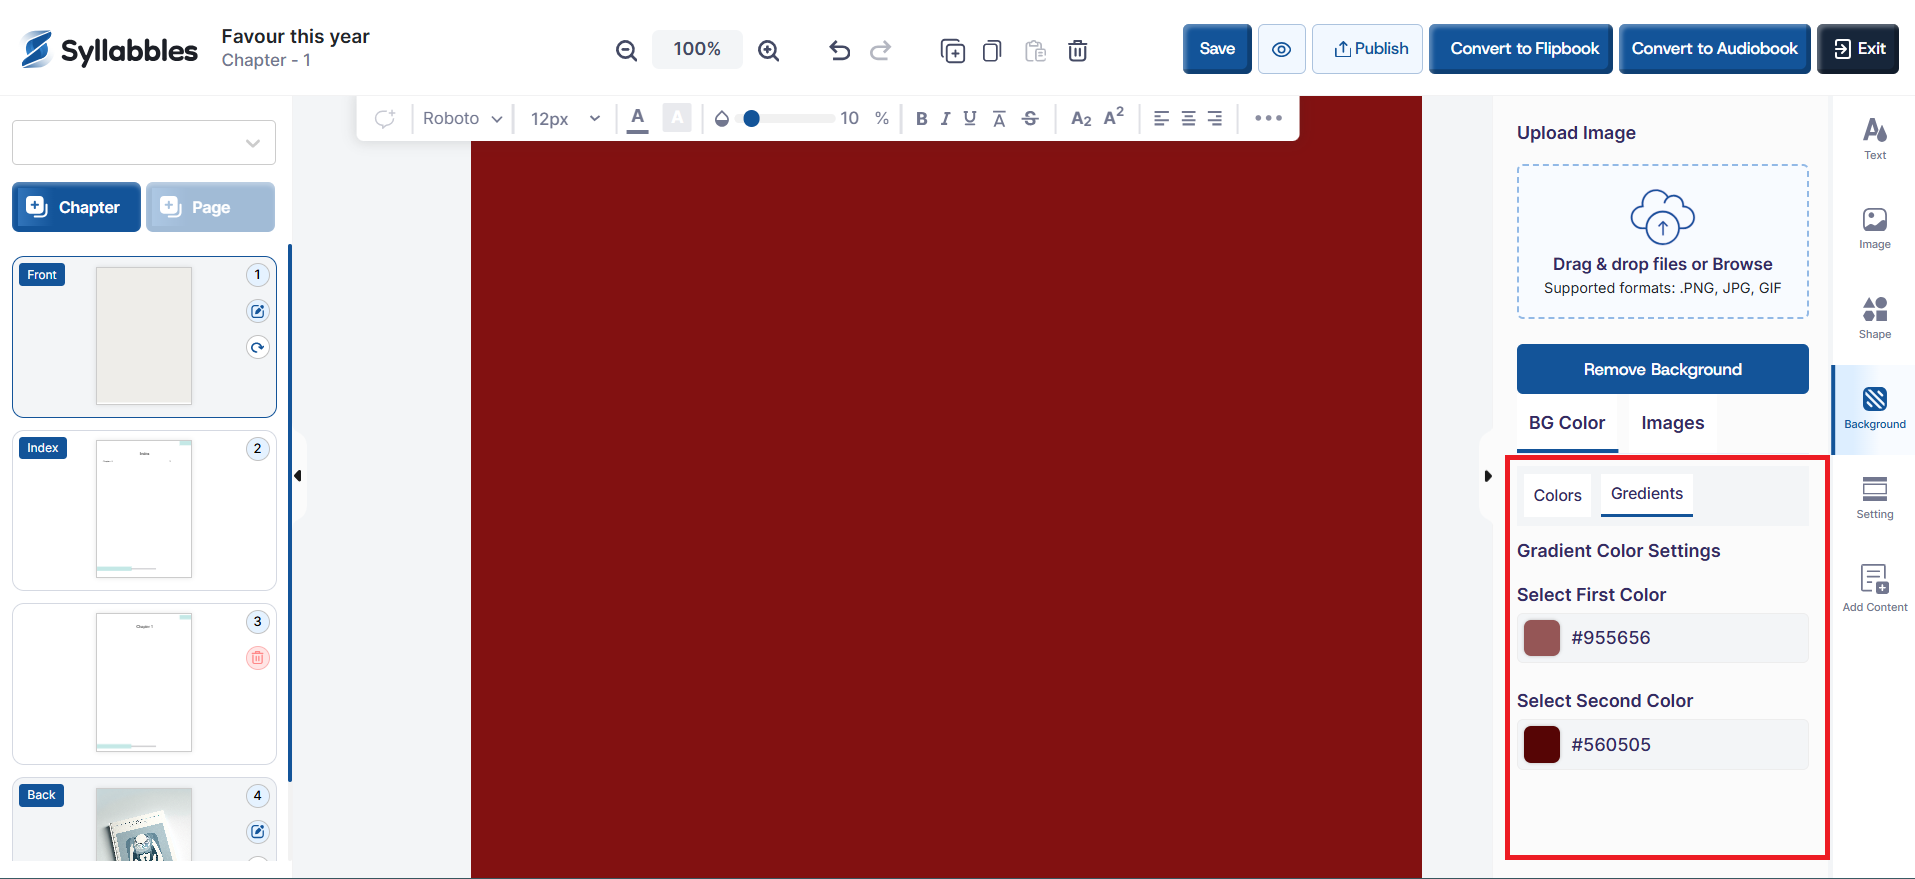Open the Text tool in right sidebar
The width and height of the screenshot is (1915, 879).
[x=1874, y=138]
